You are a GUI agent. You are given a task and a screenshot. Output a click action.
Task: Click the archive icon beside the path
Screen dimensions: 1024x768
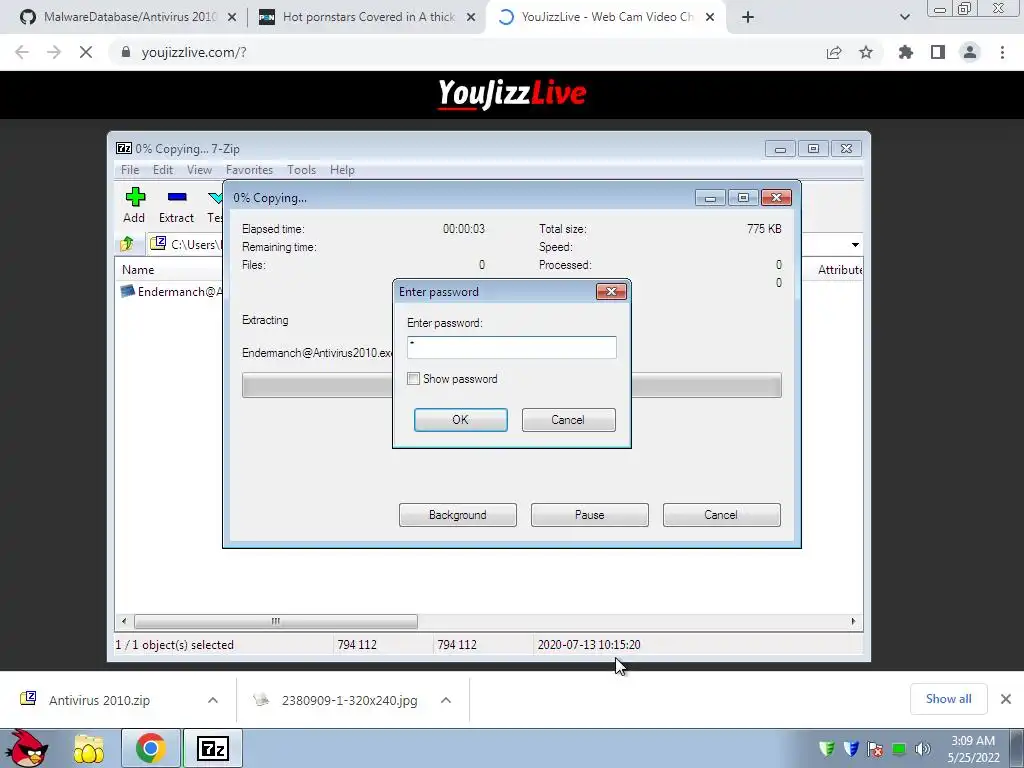tap(158, 244)
